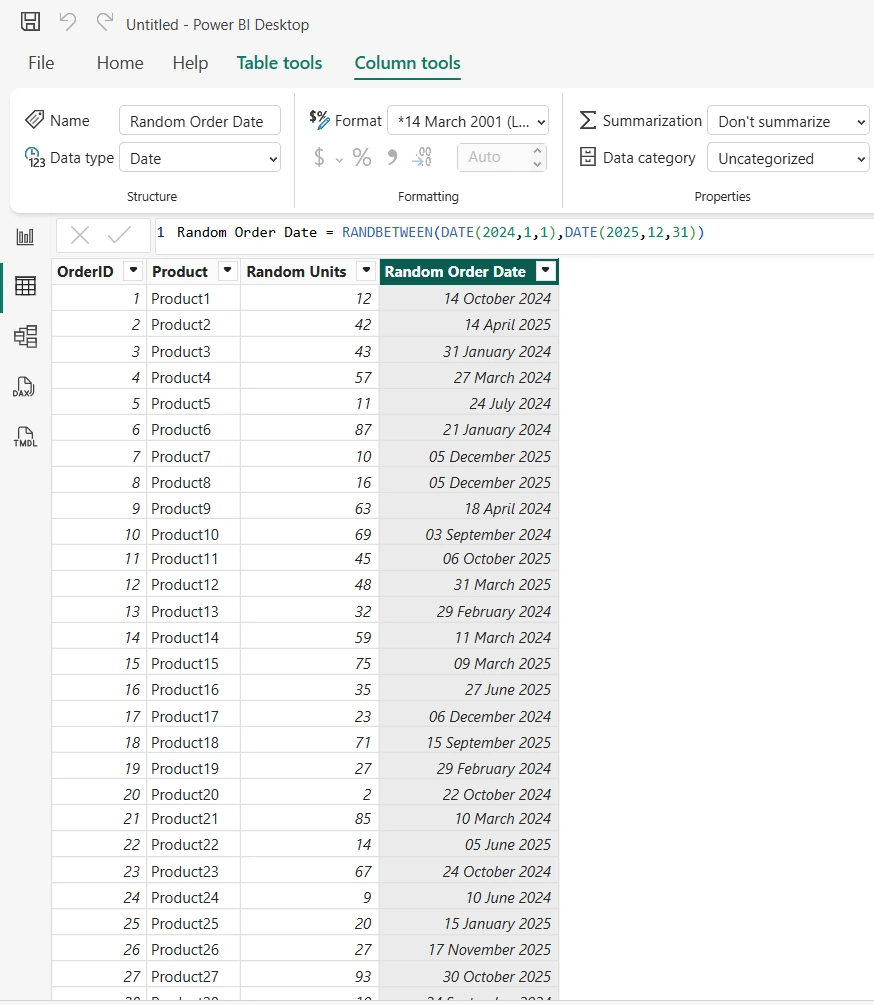
Task: Switch to the Home tab
Action: 120,63
